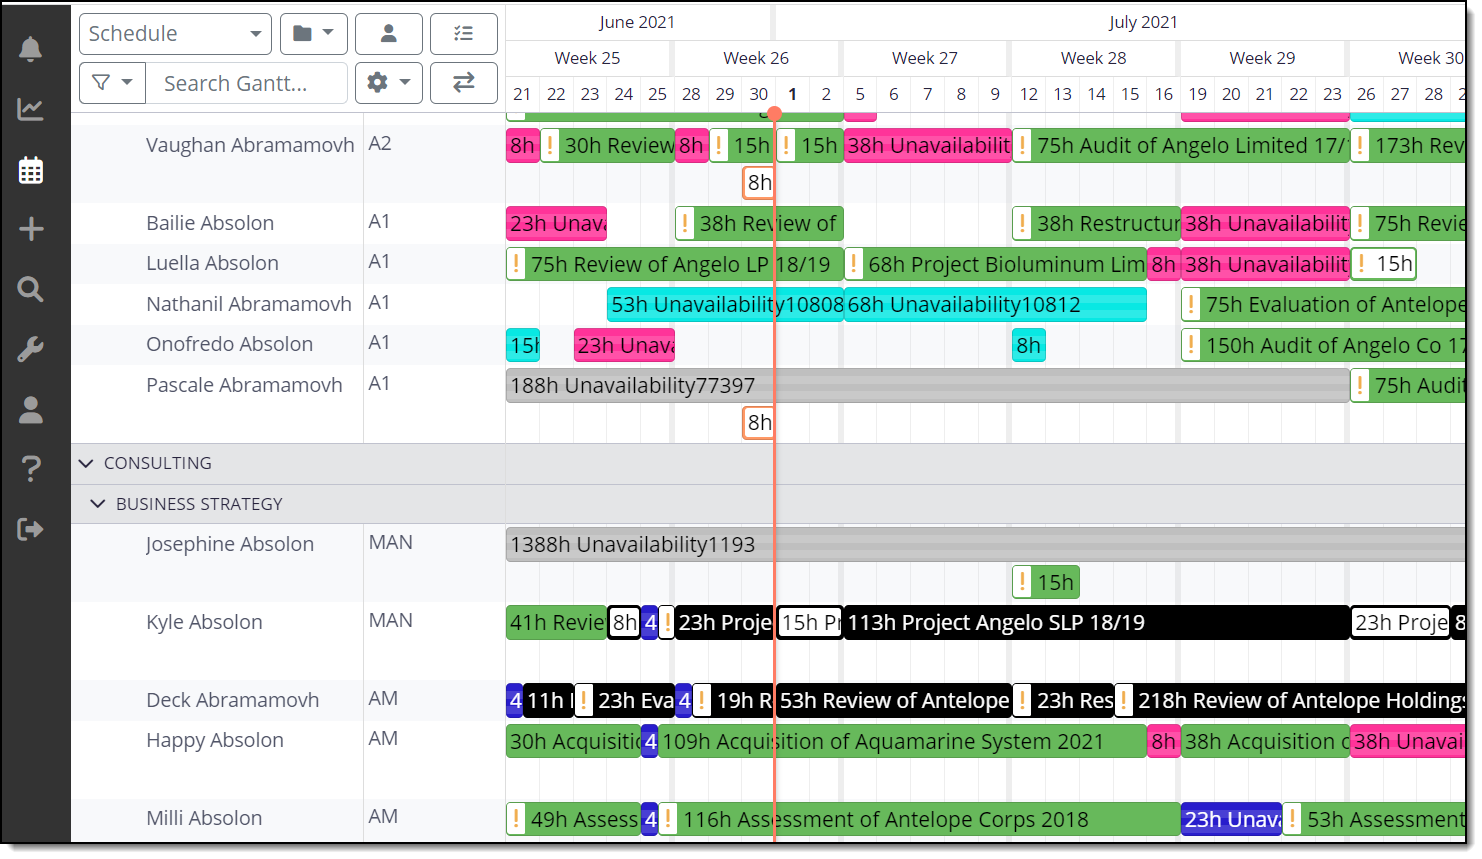Viewport: 1482px width, 859px height.
Task: Select resource Kyle Absolon
Action: coord(204,622)
